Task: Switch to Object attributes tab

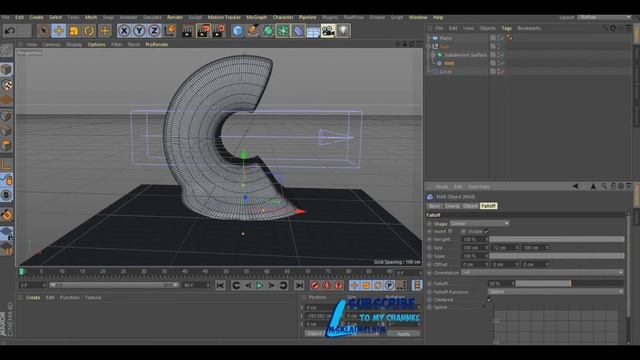Action: coord(470,206)
